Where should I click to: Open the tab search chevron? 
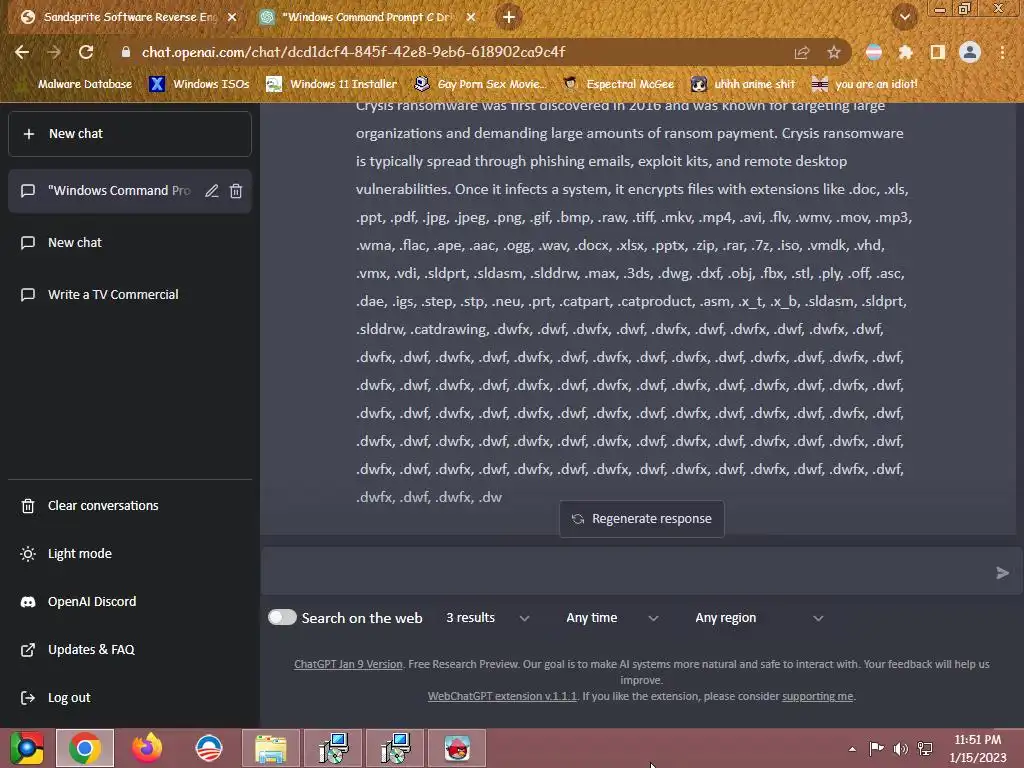click(x=905, y=17)
